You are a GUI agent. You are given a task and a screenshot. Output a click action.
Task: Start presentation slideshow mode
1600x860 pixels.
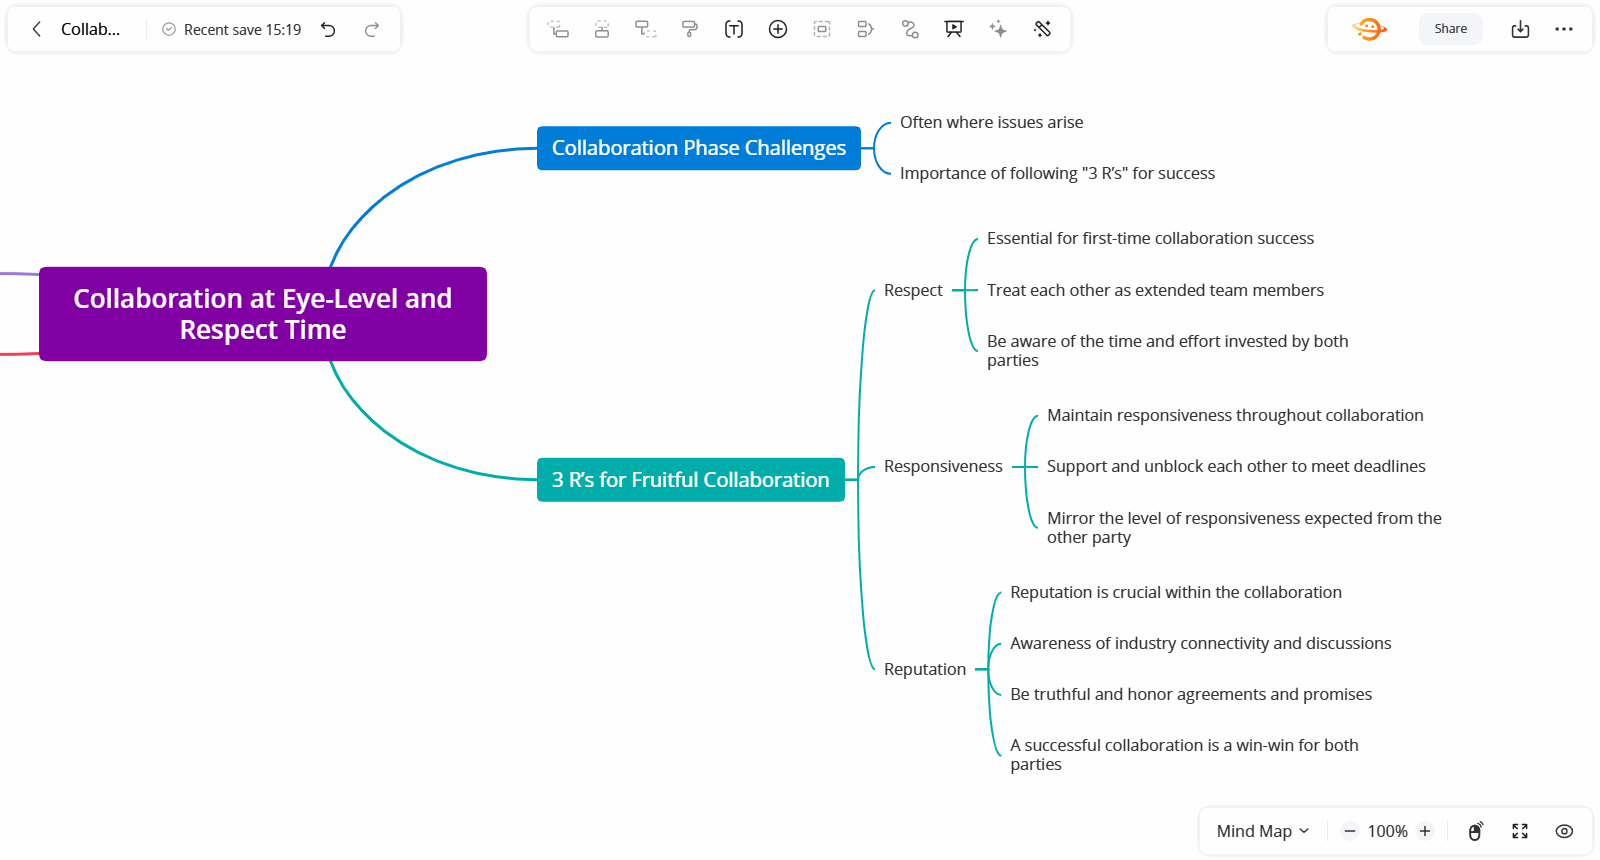pos(954,29)
